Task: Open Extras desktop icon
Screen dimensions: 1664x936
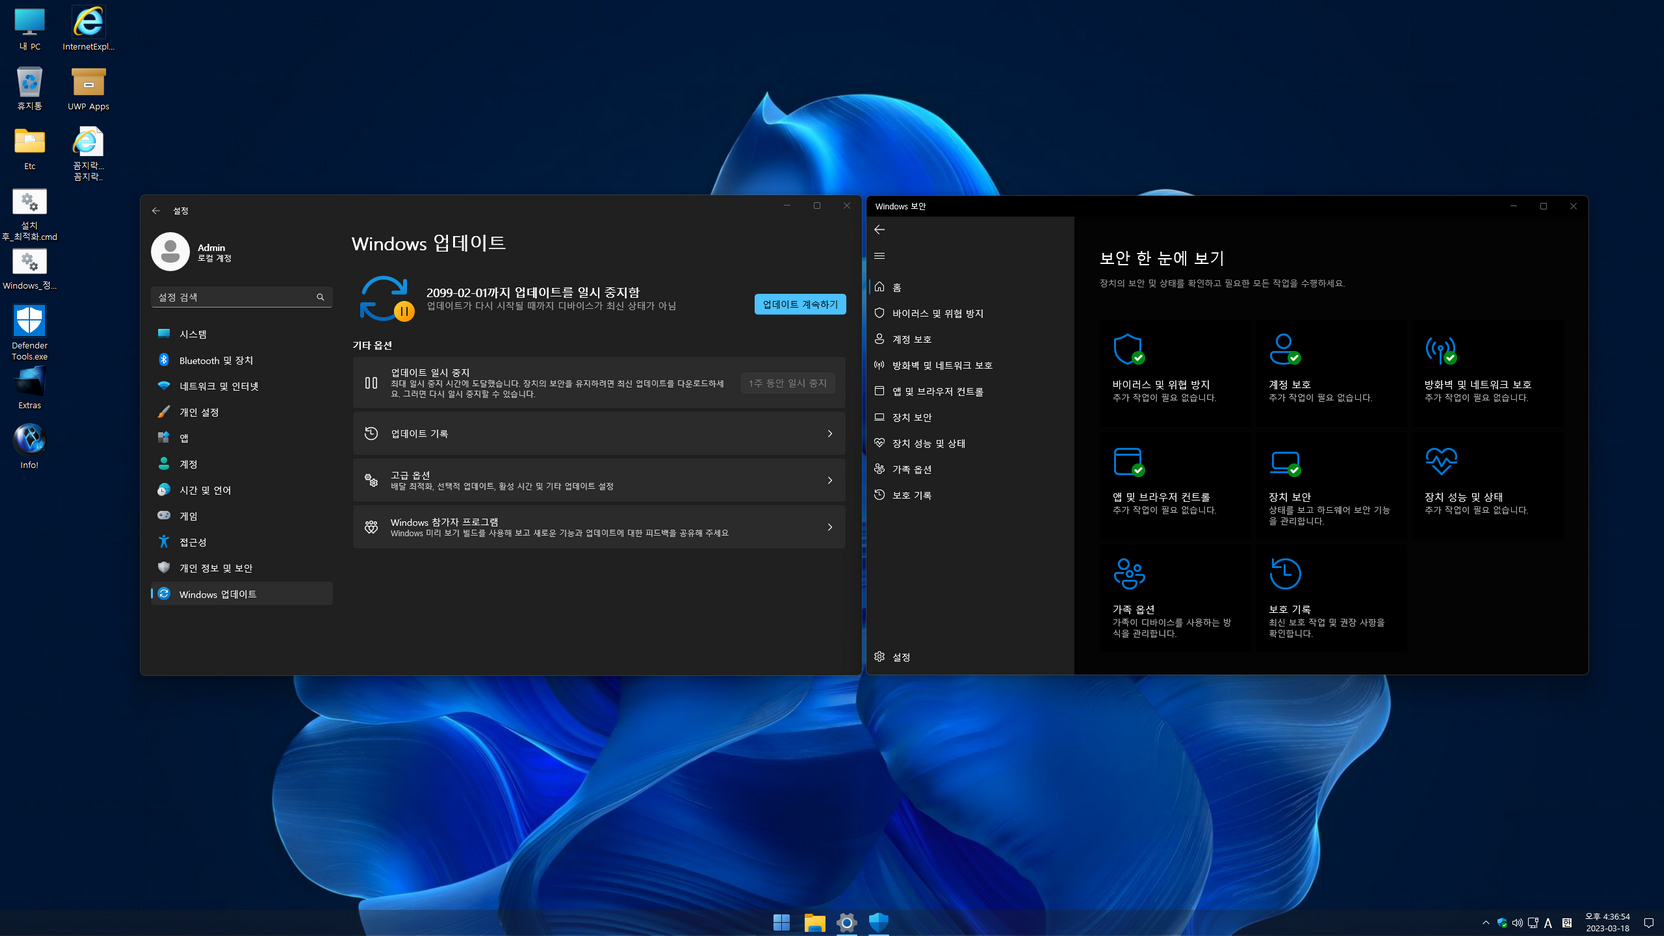Action: click(29, 388)
